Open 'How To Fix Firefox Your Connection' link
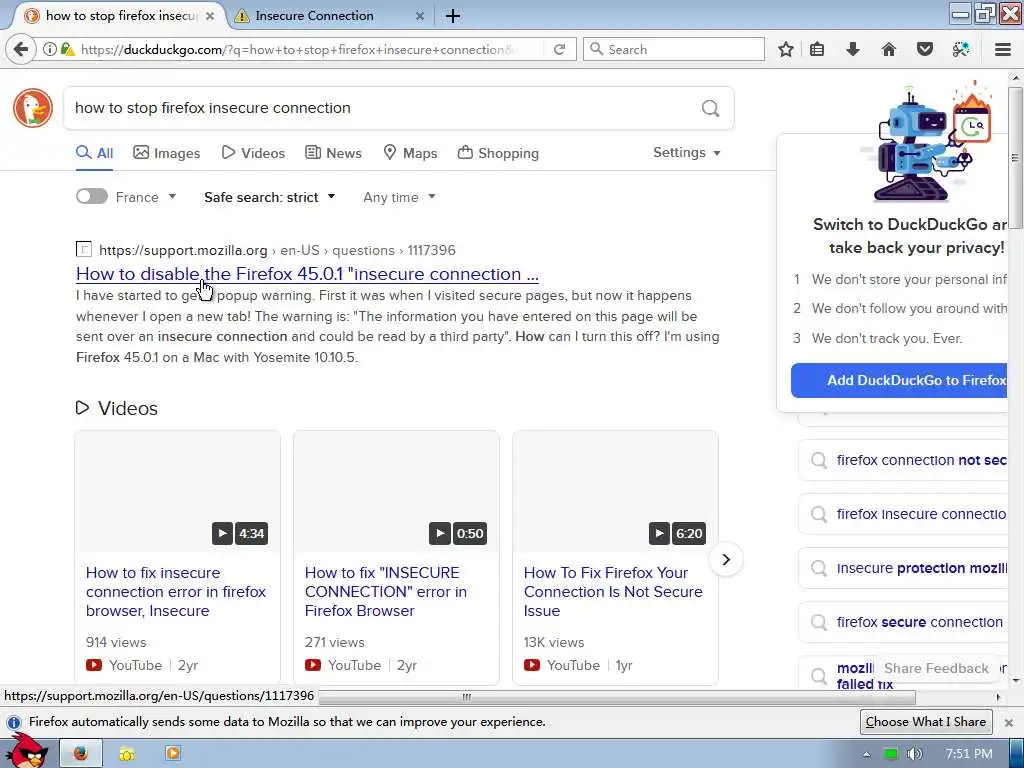The image size is (1024, 768). [x=613, y=592]
